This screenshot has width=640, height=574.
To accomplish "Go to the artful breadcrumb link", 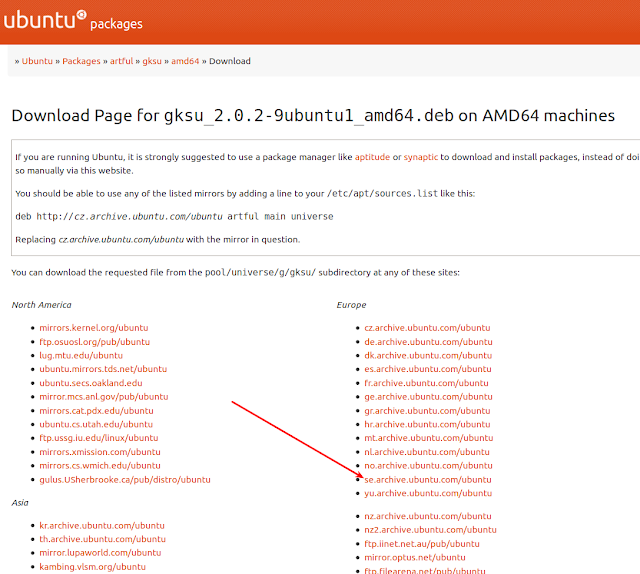I will 121,61.
